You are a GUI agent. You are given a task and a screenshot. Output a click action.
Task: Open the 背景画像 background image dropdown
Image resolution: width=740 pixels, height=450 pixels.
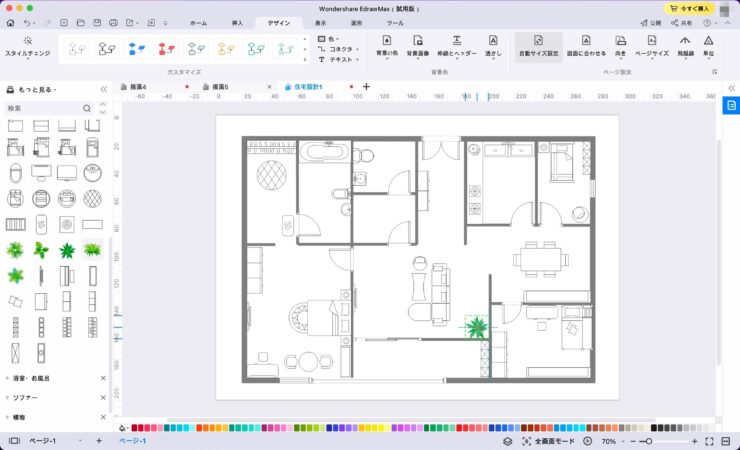[x=418, y=46]
